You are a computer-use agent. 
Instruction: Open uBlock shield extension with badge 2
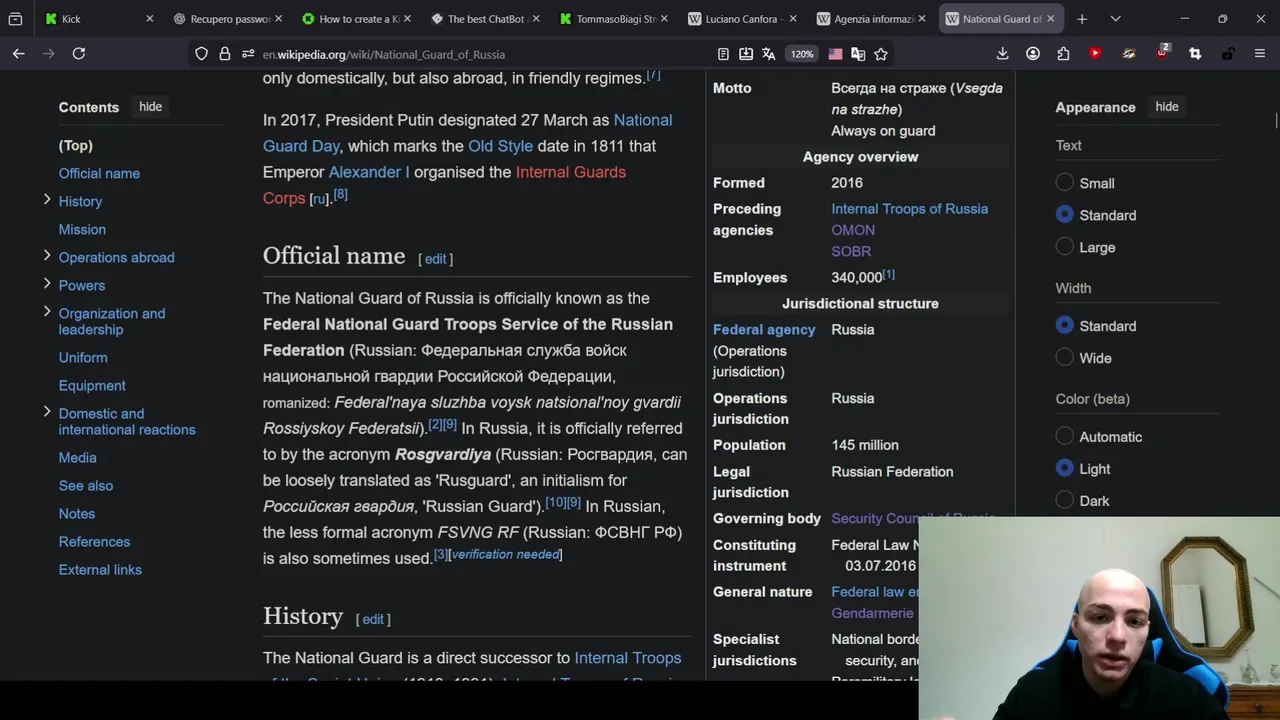[x=1162, y=53]
